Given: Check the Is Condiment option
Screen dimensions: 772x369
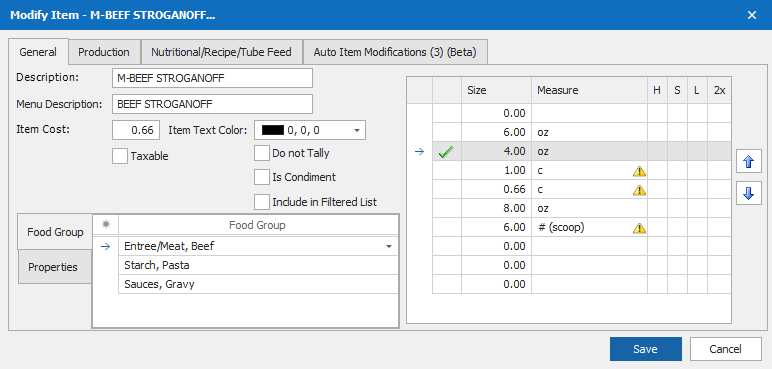Looking at the screenshot, I should [262, 177].
